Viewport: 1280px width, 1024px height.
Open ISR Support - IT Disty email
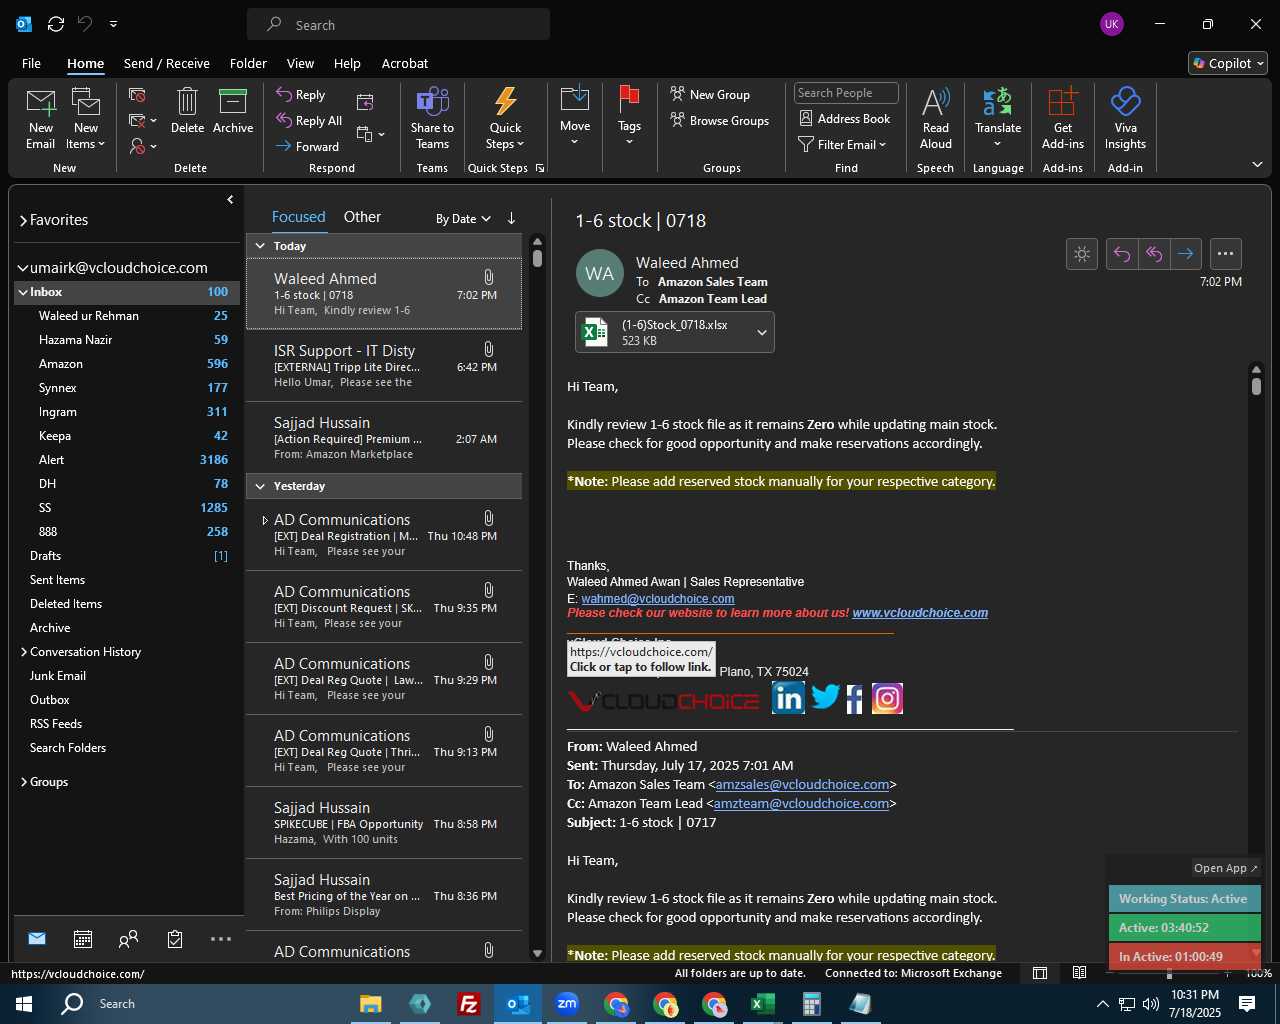click(384, 366)
